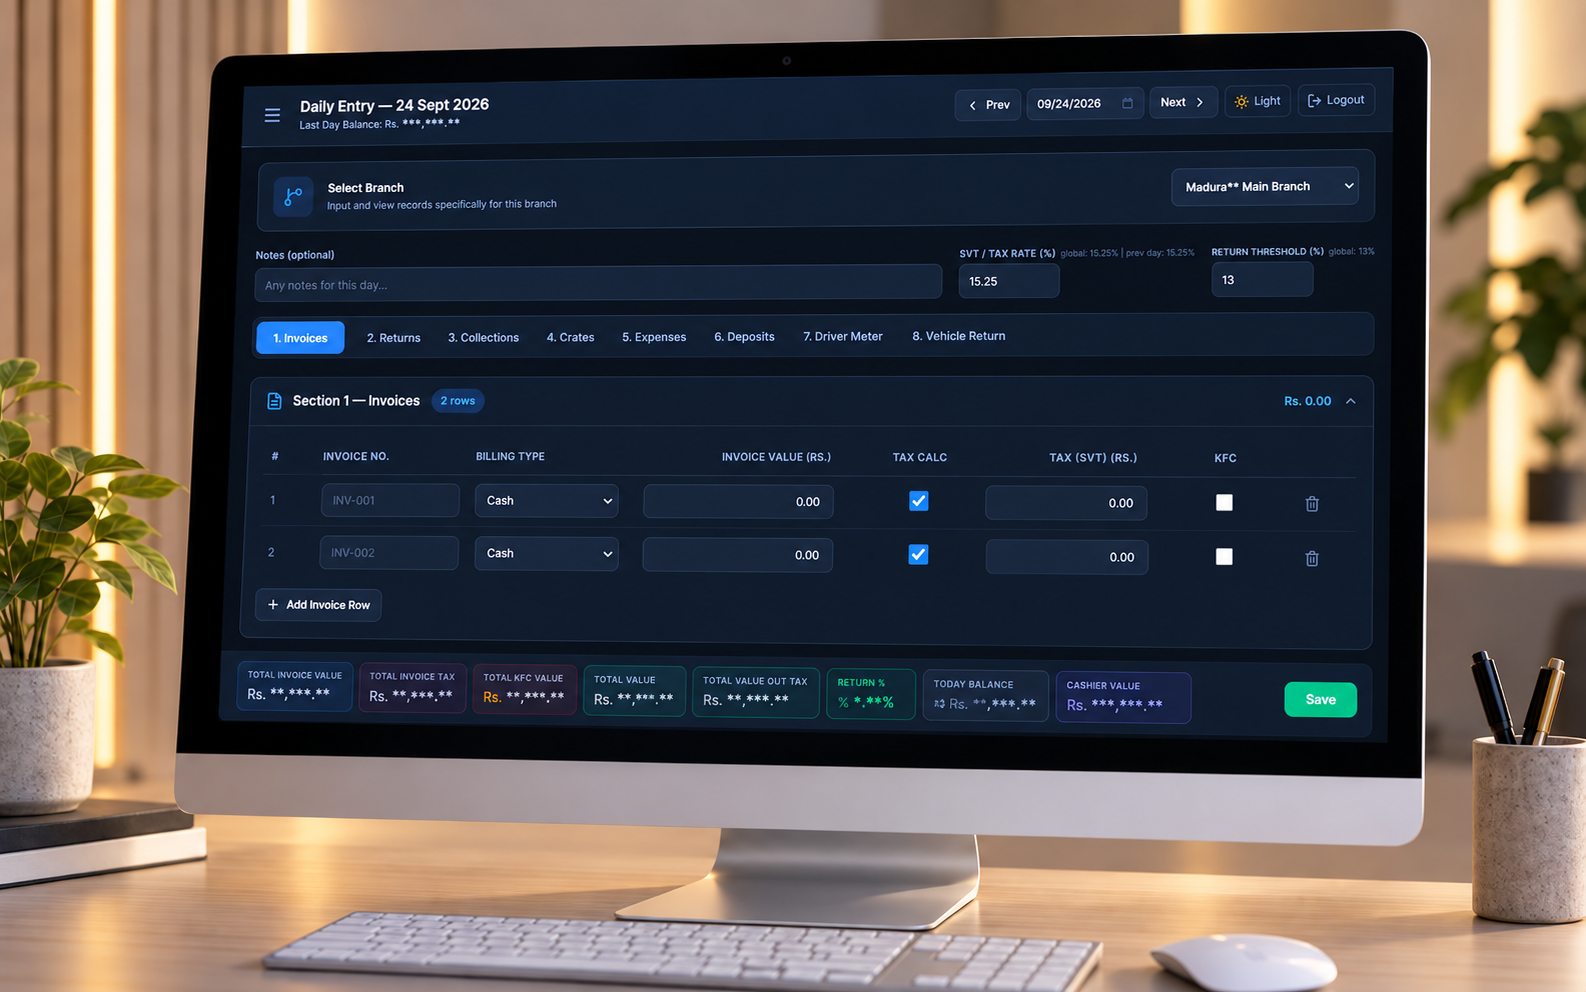Open the hamburger menu icon

point(272,115)
